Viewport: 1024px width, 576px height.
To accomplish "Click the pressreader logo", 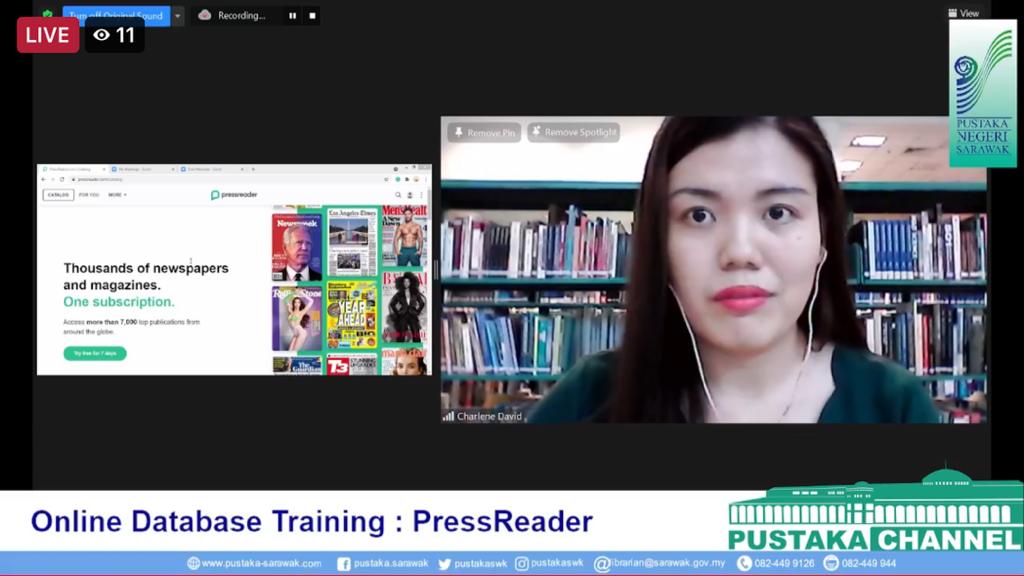I will [234, 195].
